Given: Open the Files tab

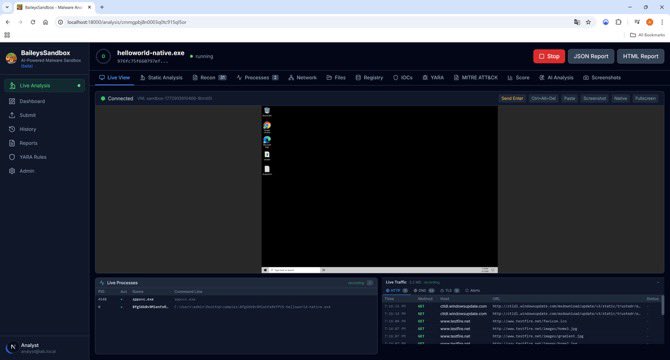Looking at the screenshot, I should (x=336, y=78).
